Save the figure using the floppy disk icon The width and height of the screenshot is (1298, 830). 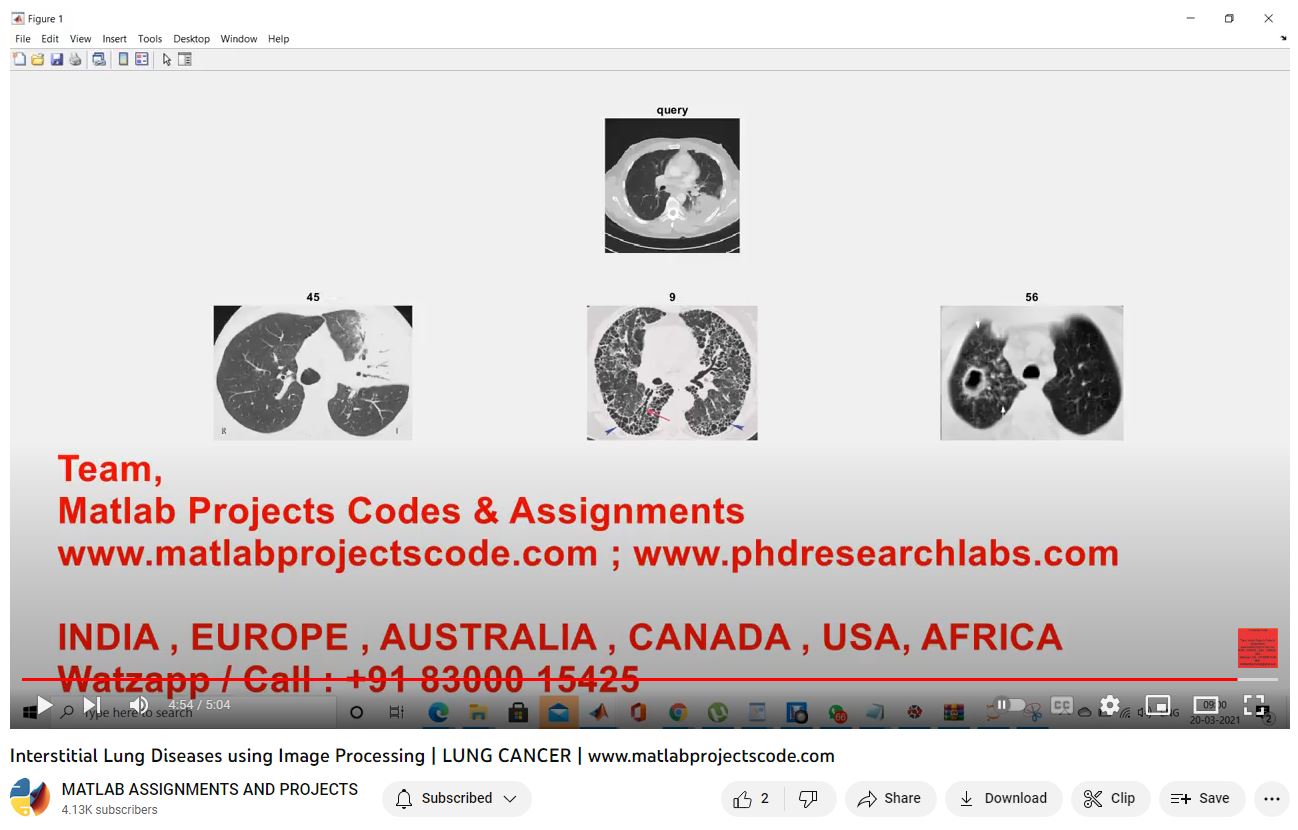tap(56, 60)
